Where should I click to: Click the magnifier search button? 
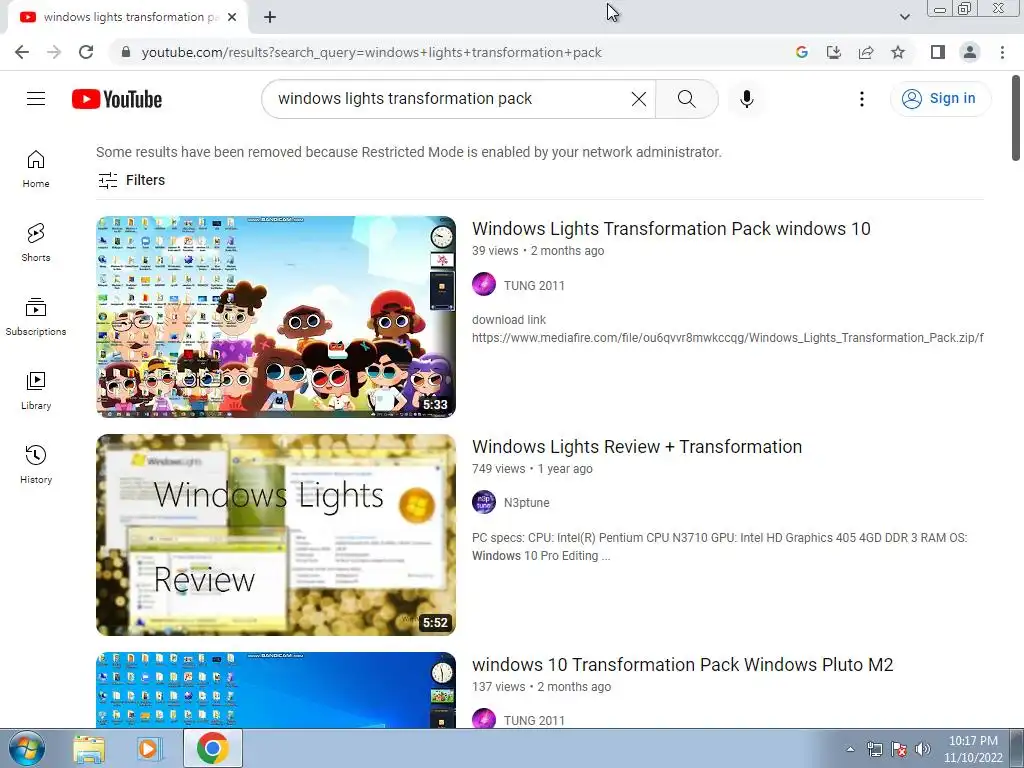pyautogui.click(x=686, y=99)
